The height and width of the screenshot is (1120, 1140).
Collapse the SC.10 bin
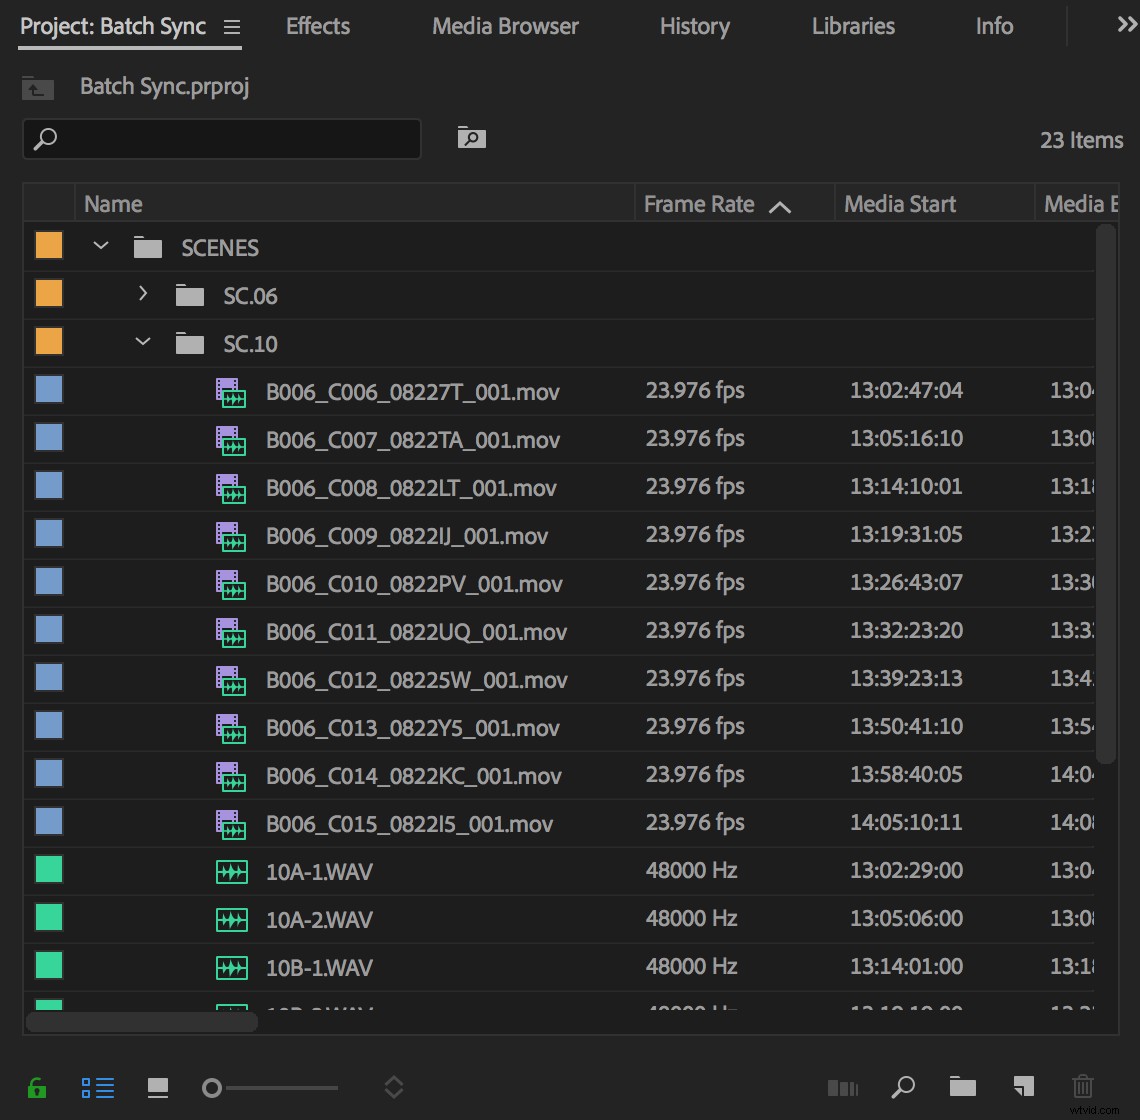(x=143, y=341)
